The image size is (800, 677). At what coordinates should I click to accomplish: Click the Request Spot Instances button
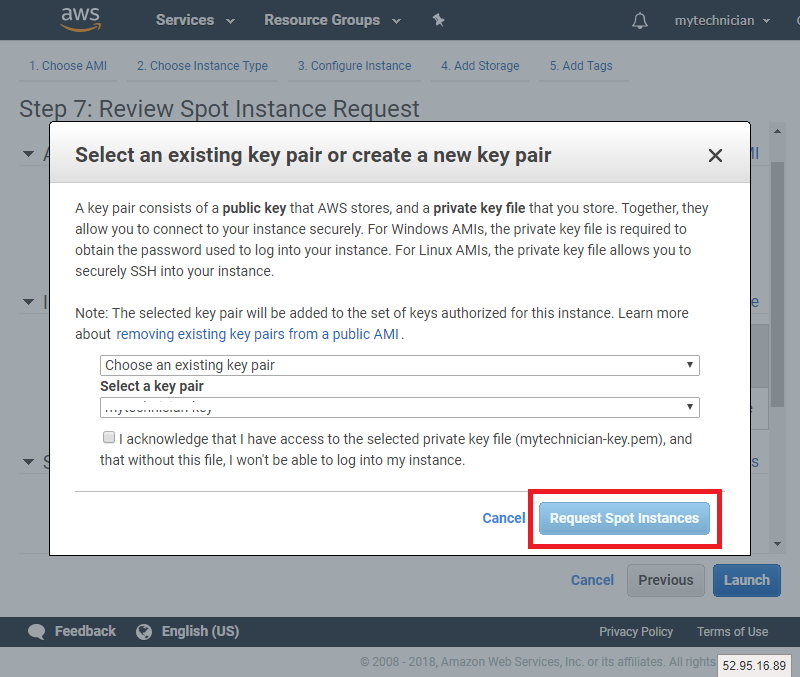click(624, 518)
